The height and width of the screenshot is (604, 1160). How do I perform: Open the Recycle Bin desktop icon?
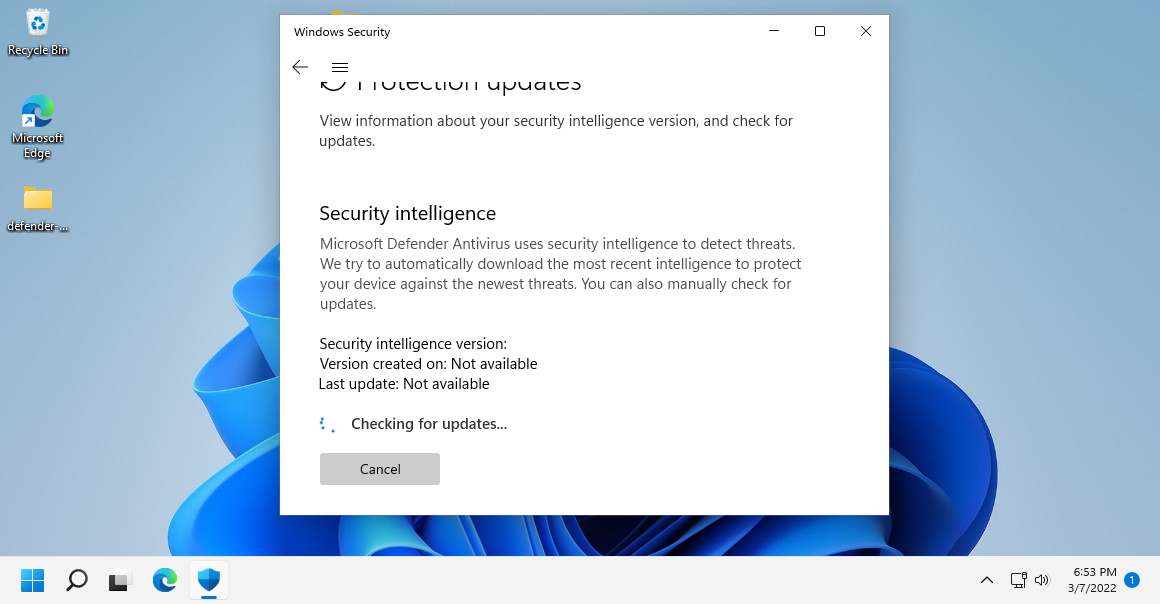(38, 33)
